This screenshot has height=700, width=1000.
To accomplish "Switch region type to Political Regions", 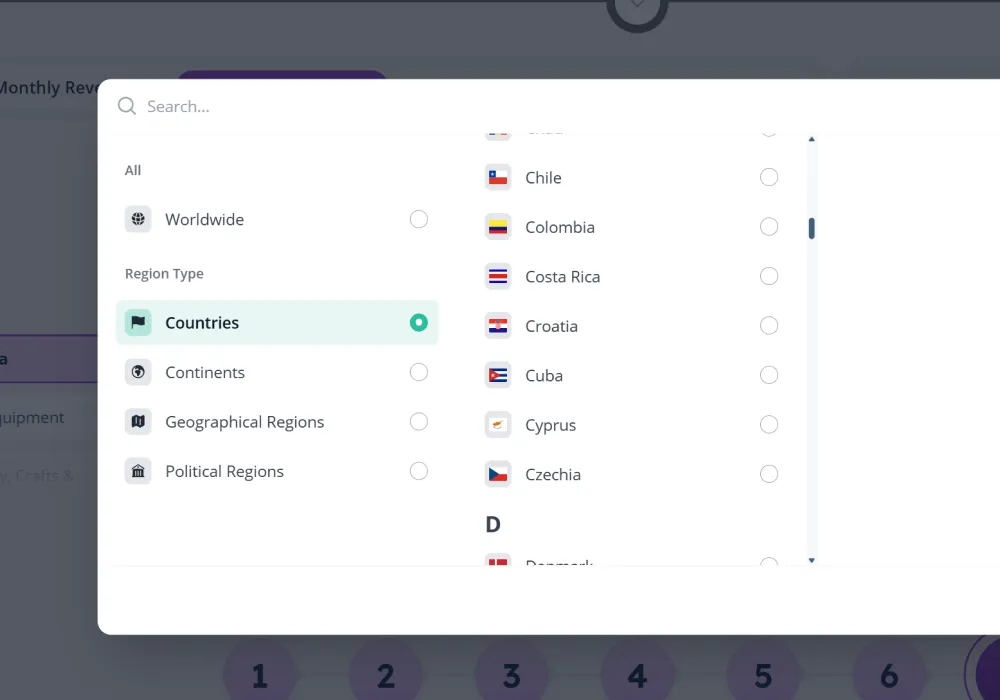I will coord(224,471).
